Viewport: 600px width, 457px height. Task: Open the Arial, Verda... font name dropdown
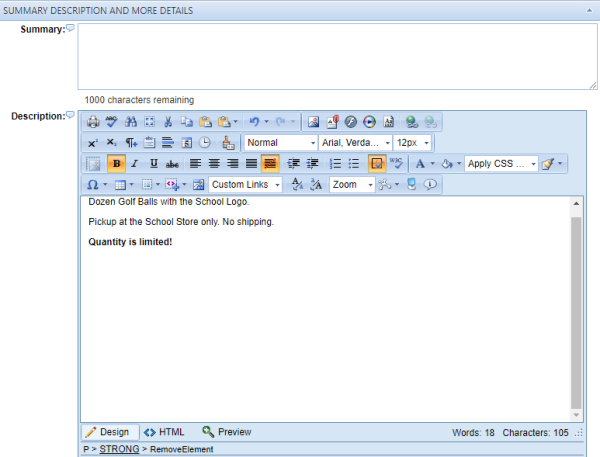[355, 143]
